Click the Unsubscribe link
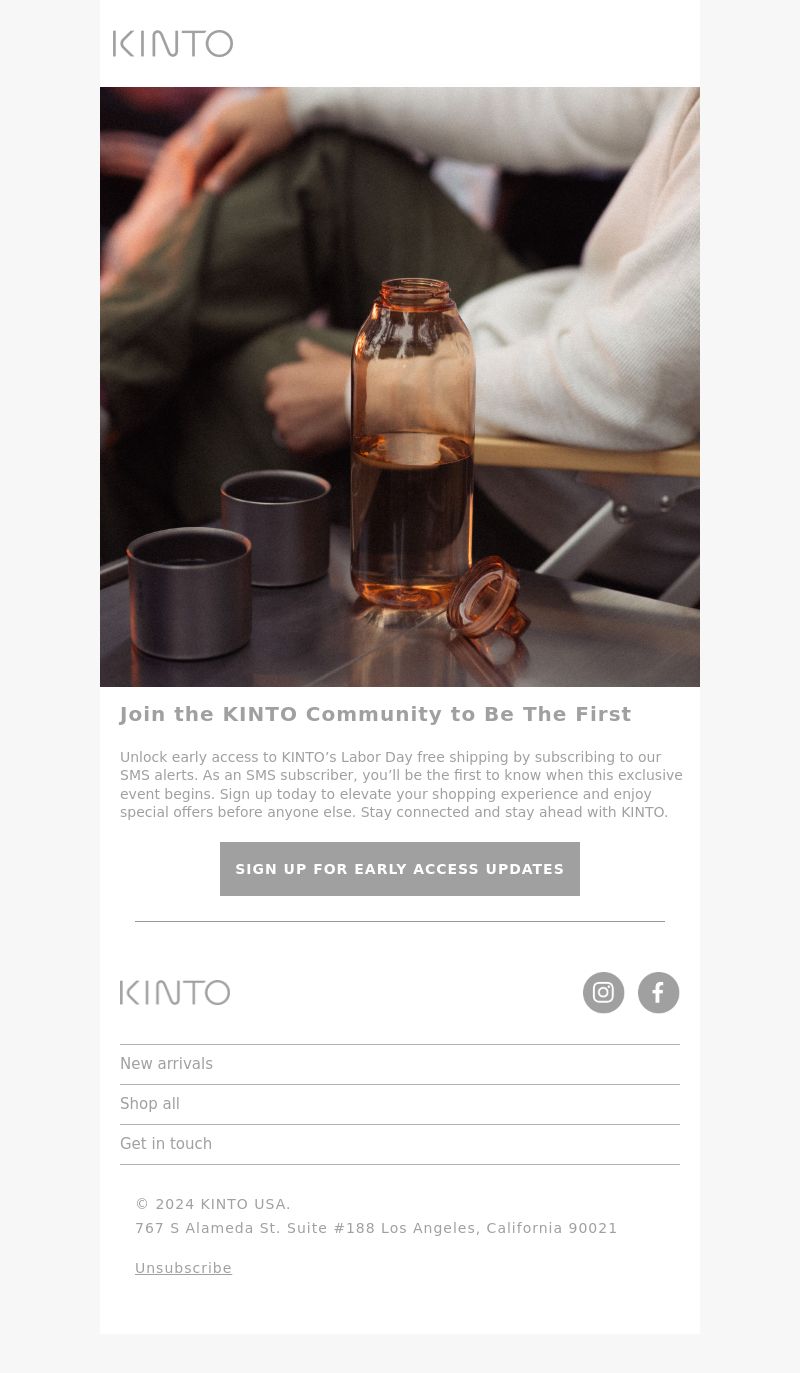The image size is (800, 1373). [183, 1268]
